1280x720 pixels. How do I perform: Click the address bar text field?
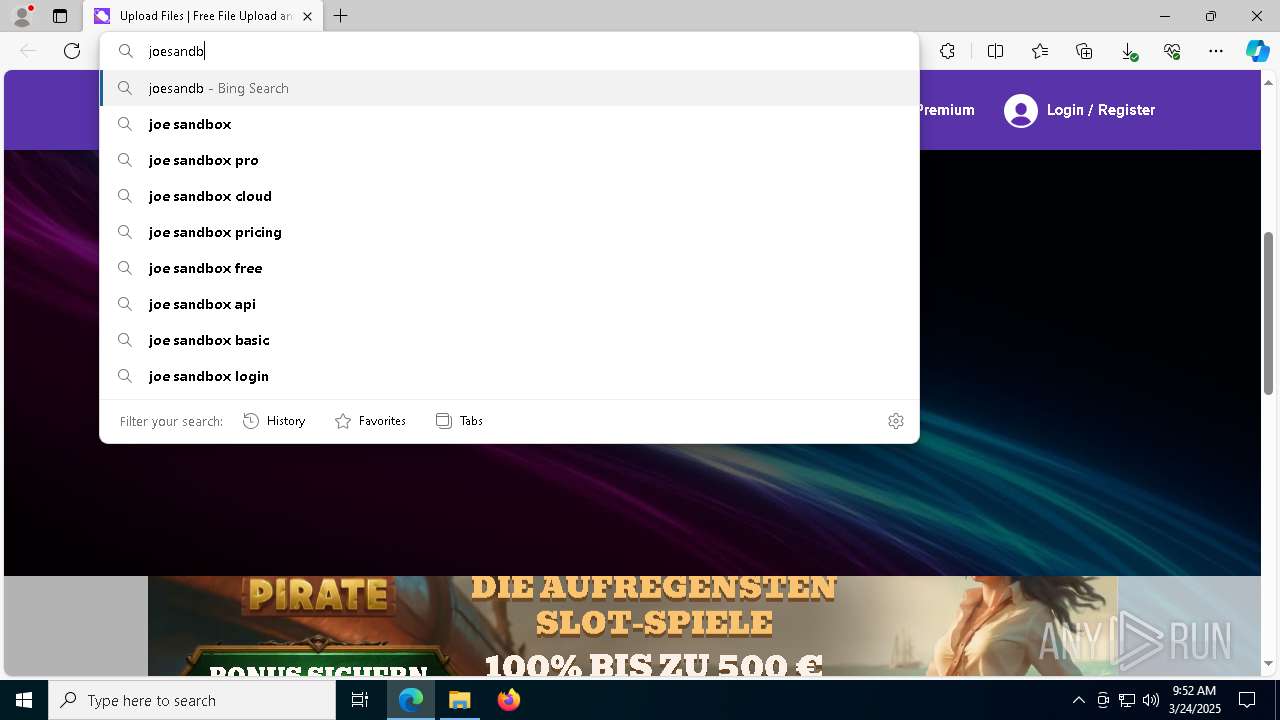tap(510, 51)
